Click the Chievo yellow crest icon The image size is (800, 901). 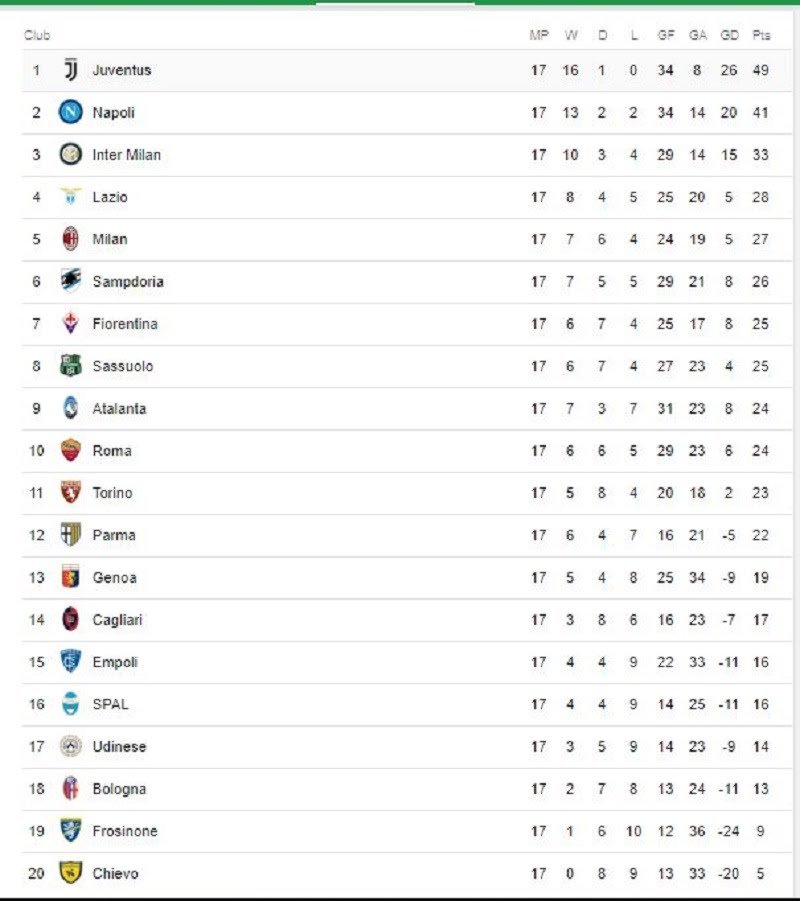coord(71,873)
